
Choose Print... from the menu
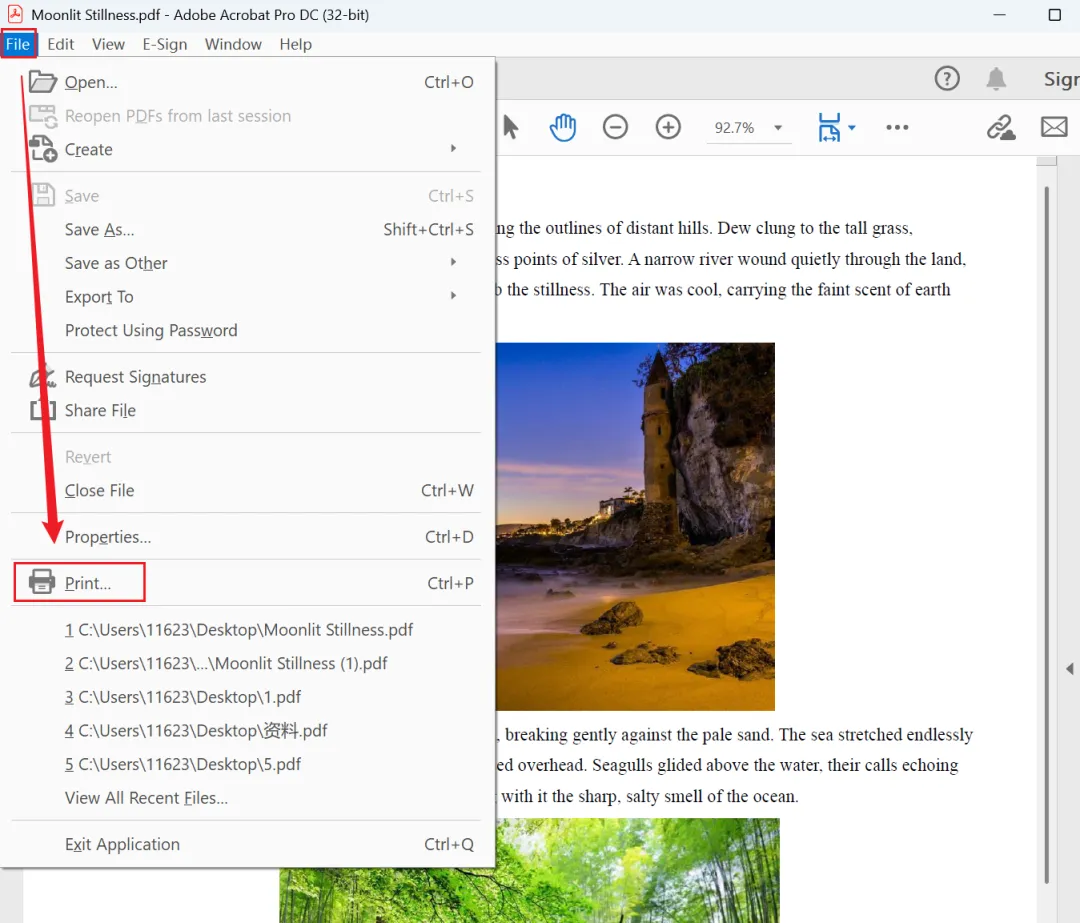tap(246, 583)
